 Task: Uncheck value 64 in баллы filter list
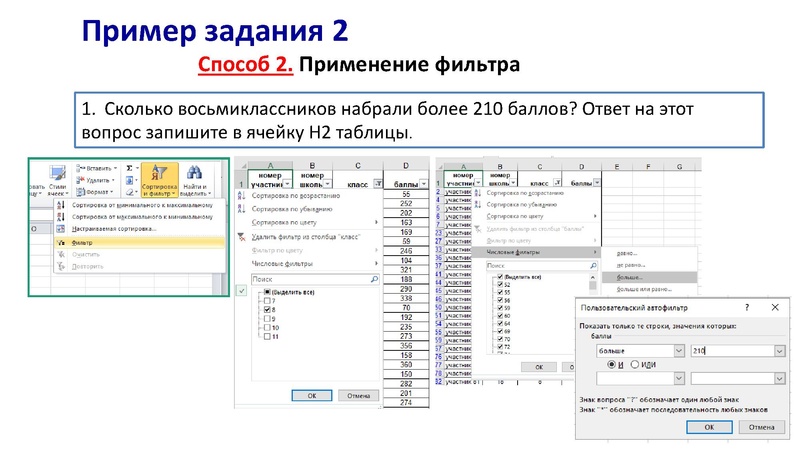500,323
